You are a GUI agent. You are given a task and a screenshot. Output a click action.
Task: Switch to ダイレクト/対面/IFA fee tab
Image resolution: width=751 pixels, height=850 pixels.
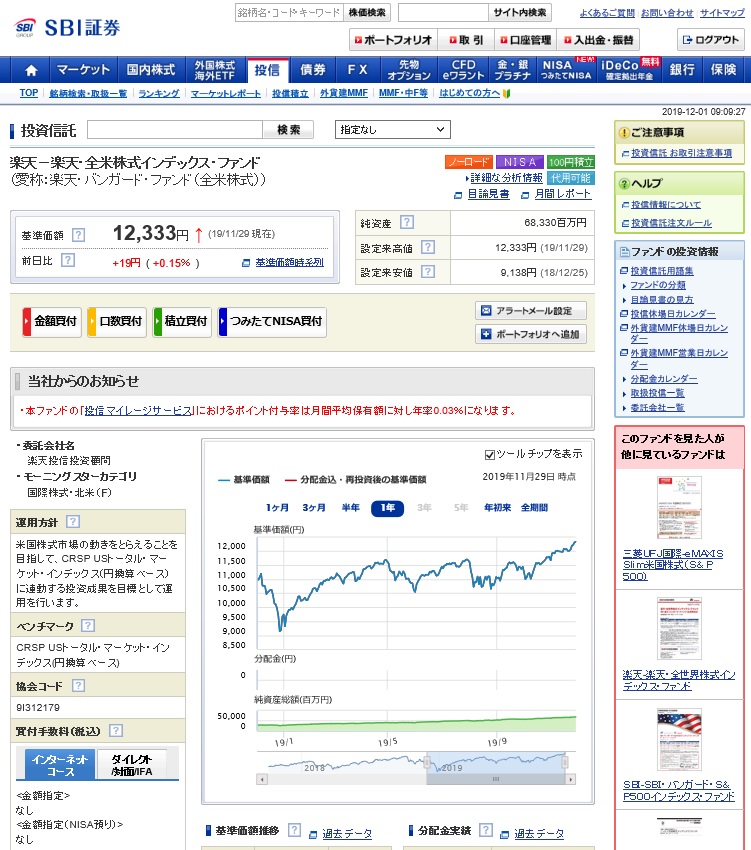(x=132, y=765)
